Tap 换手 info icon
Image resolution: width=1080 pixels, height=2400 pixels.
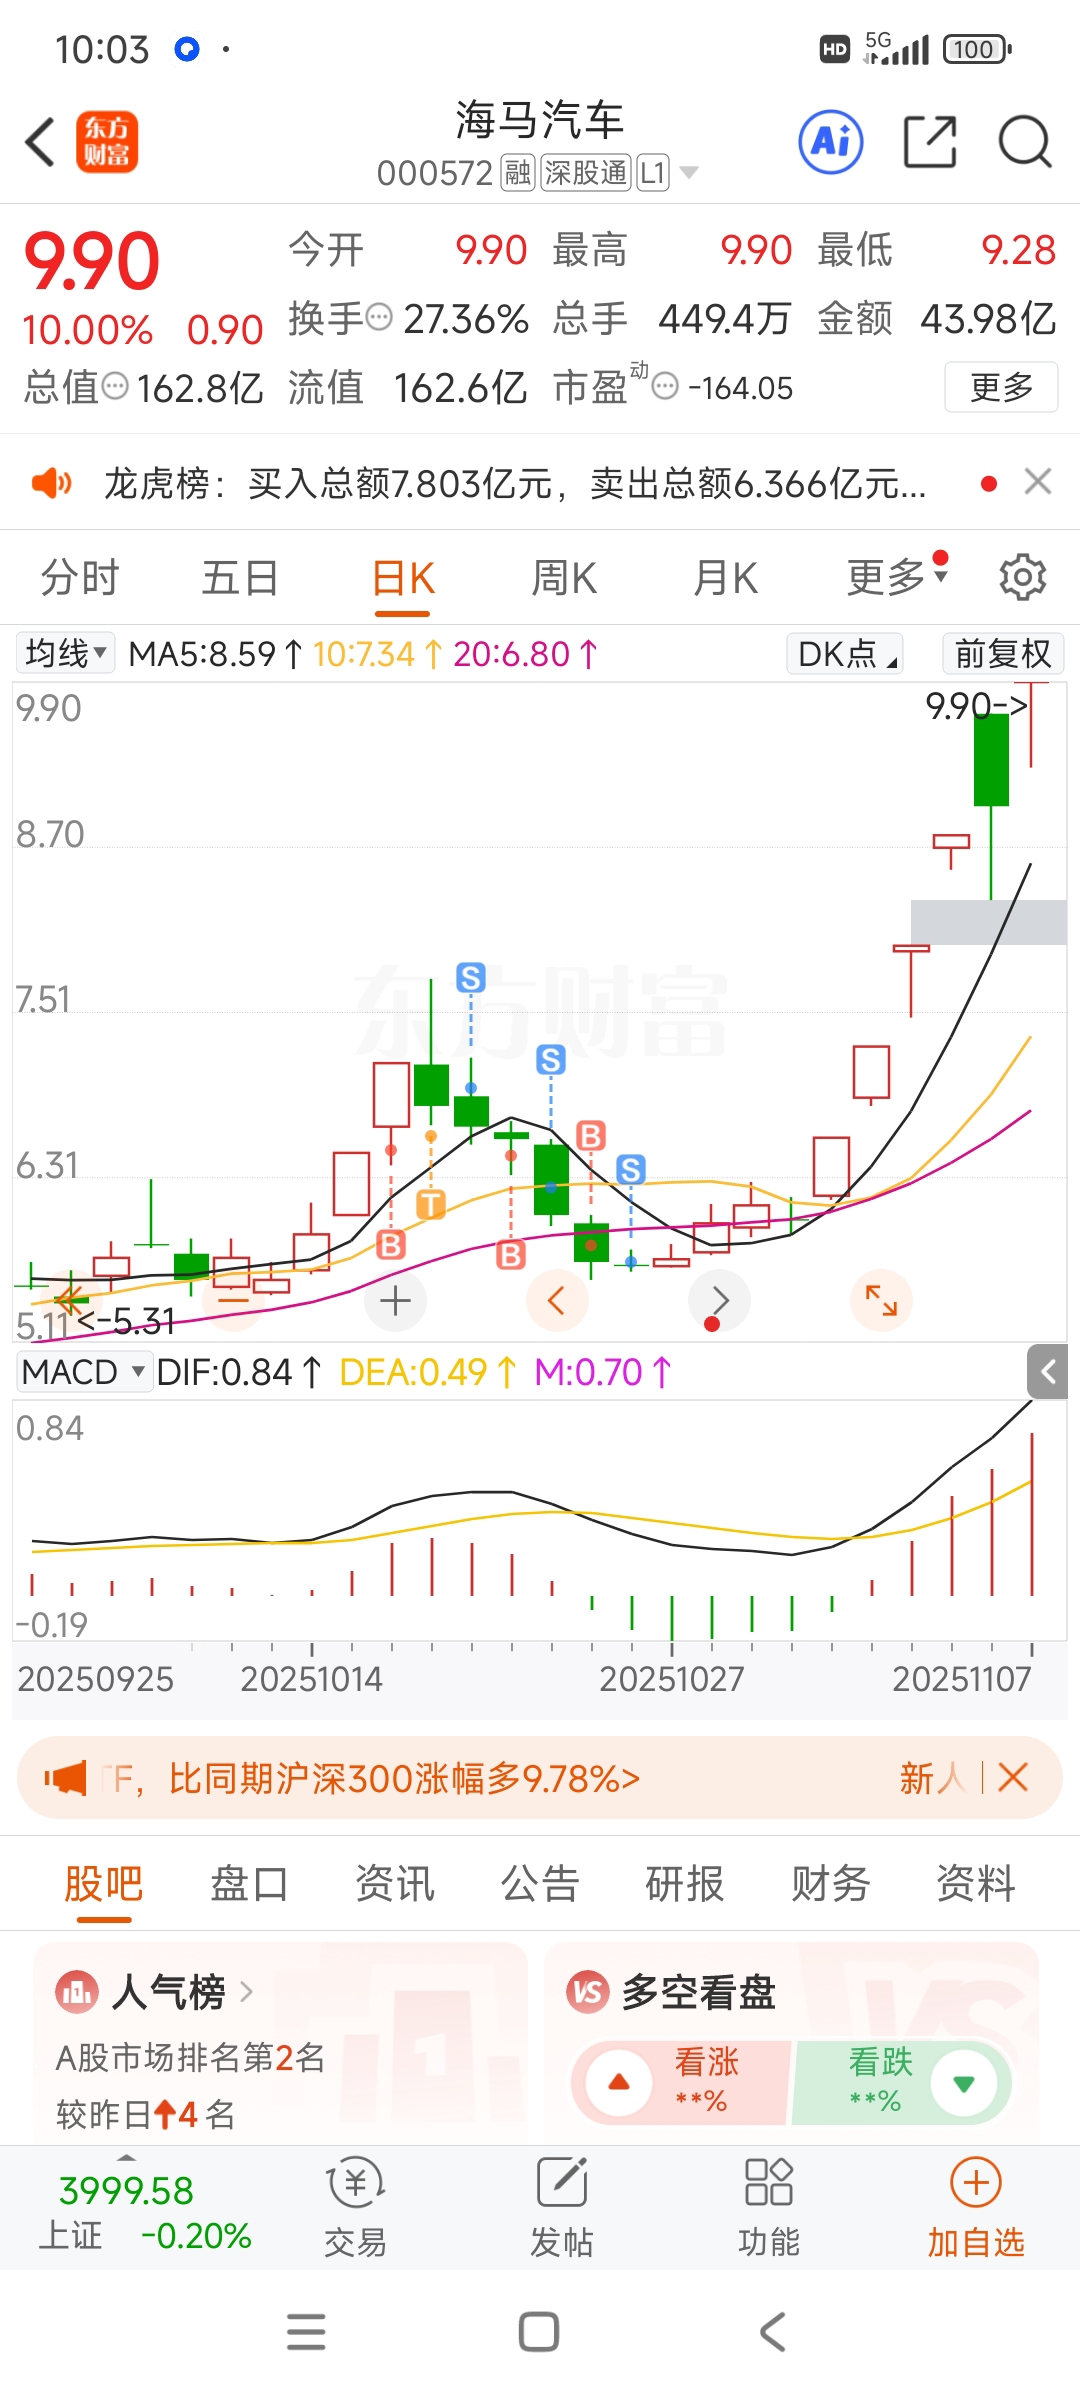379,318
